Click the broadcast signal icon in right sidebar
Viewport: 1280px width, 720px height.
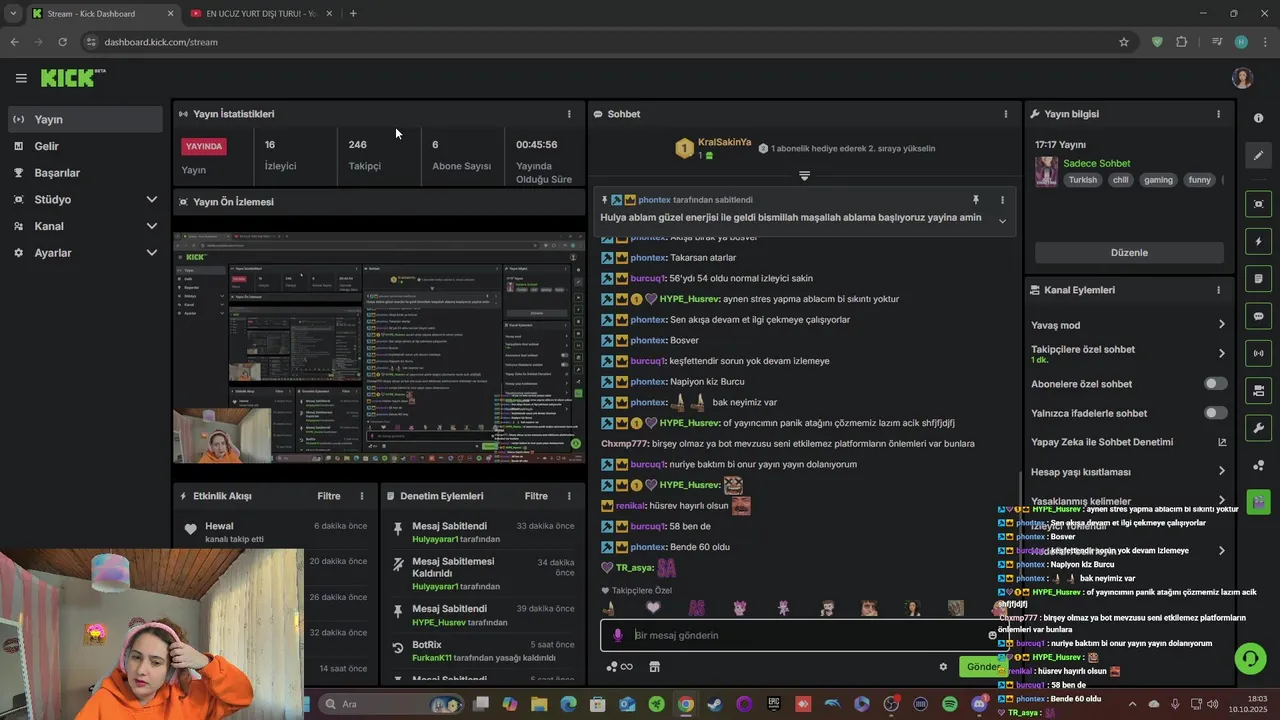point(1258,353)
